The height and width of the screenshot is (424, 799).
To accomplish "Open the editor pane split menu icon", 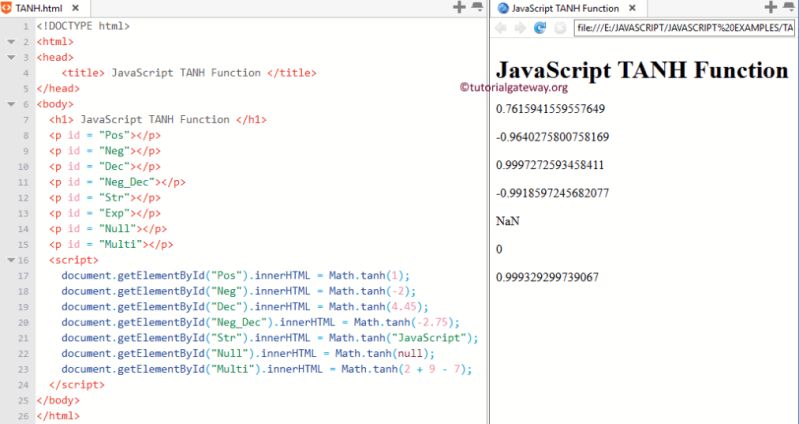I will (x=477, y=7).
